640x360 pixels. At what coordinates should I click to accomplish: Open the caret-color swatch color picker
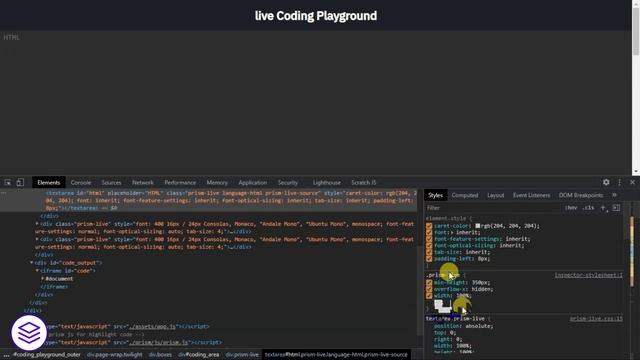point(478,226)
